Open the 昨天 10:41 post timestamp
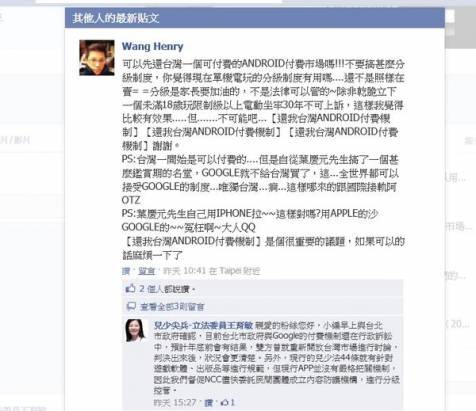Viewport: 476px width, 411px height. tap(184, 271)
